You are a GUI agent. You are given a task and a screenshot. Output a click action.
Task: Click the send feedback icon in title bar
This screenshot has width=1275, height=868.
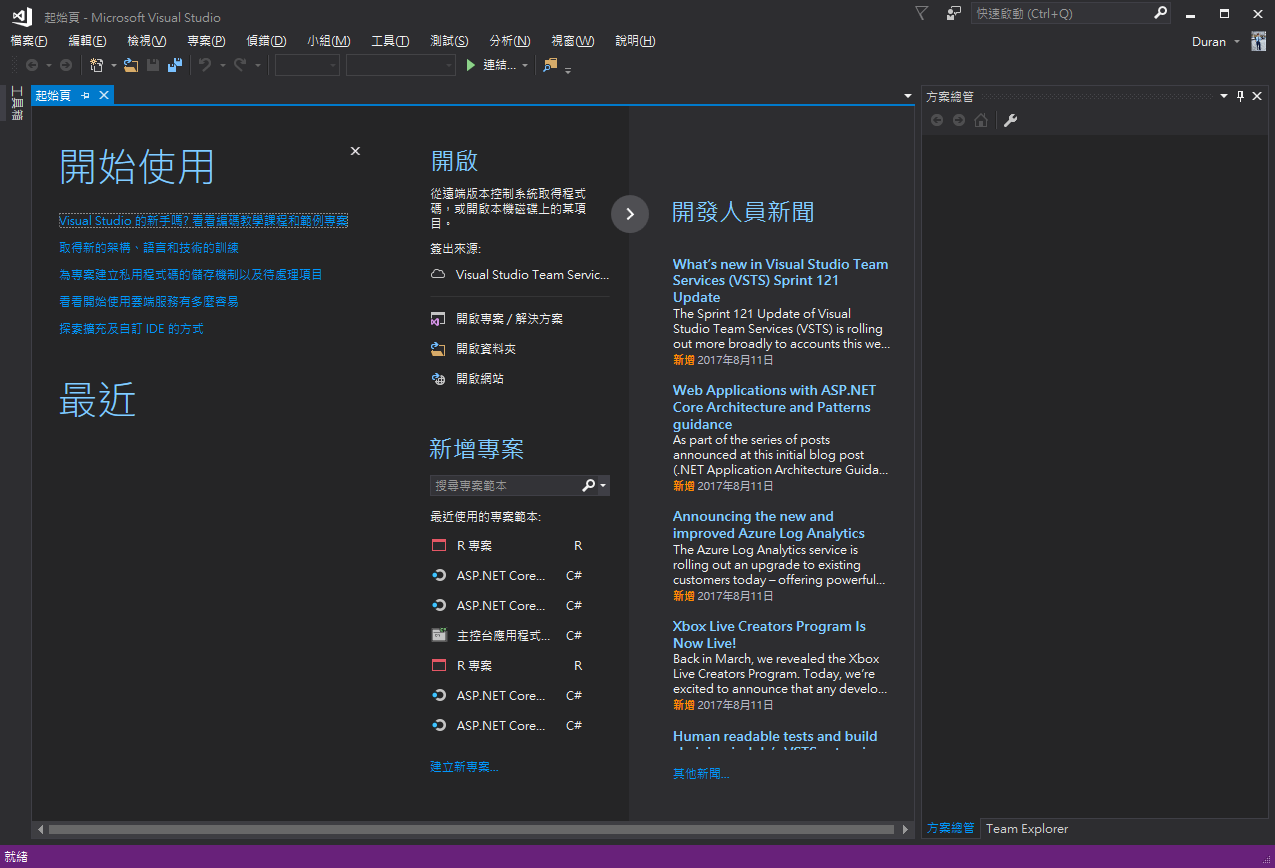[954, 13]
